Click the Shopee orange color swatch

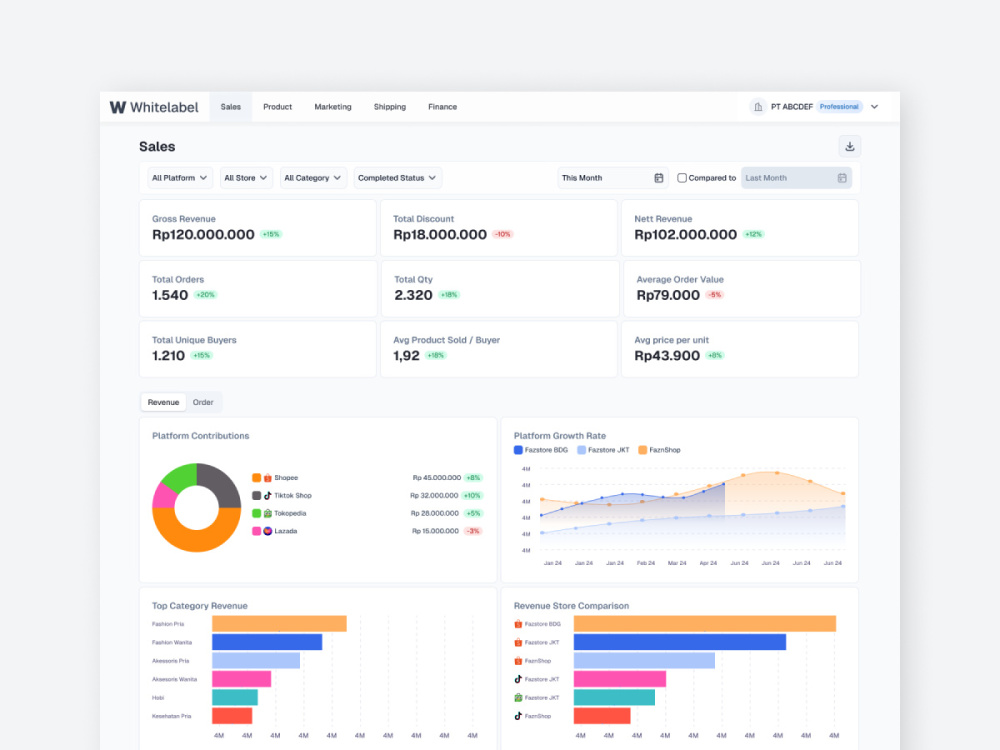click(x=256, y=478)
